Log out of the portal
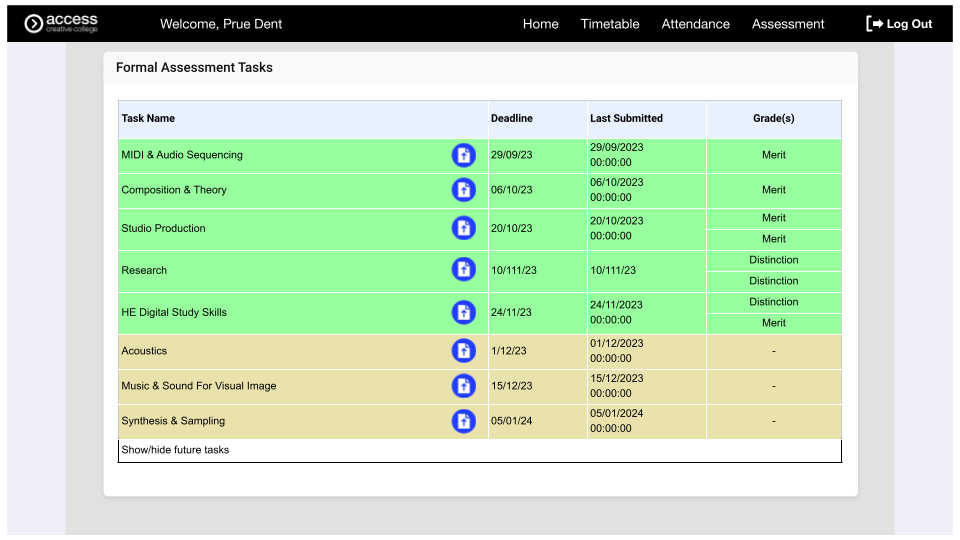 pos(899,24)
